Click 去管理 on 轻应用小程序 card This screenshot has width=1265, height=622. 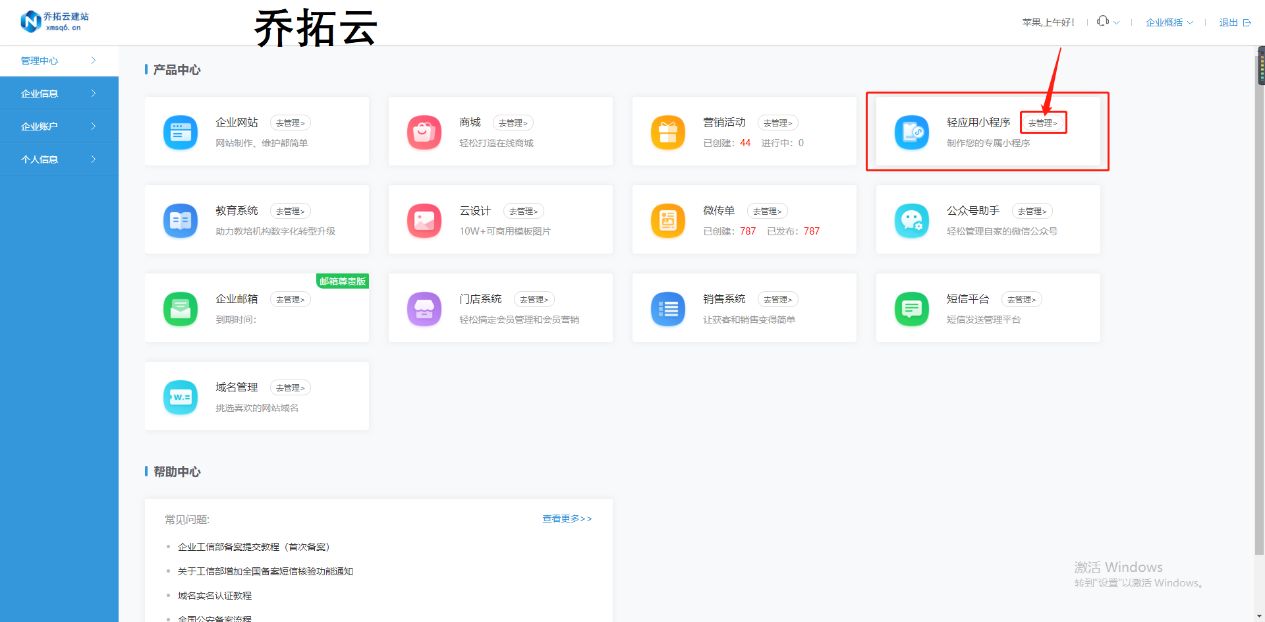[1042, 123]
